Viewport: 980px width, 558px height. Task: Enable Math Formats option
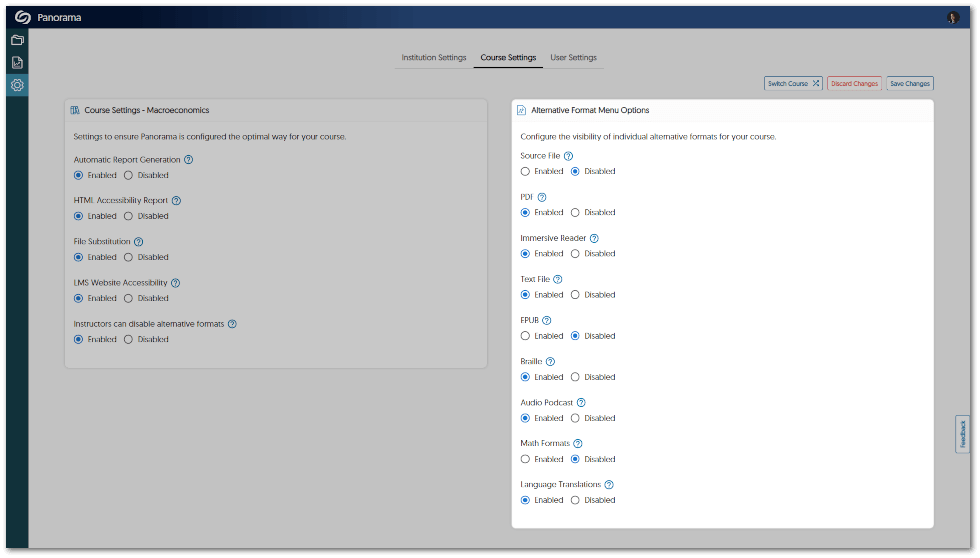point(526,459)
